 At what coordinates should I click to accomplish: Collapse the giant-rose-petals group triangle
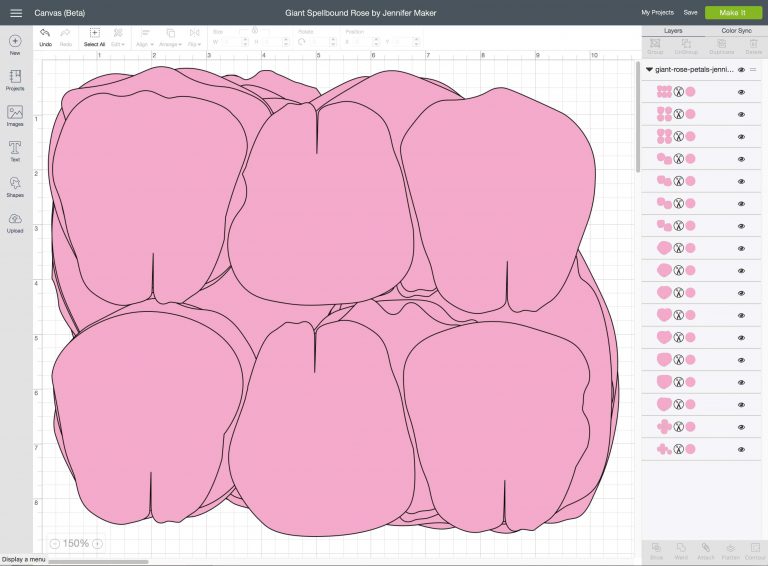click(x=649, y=70)
